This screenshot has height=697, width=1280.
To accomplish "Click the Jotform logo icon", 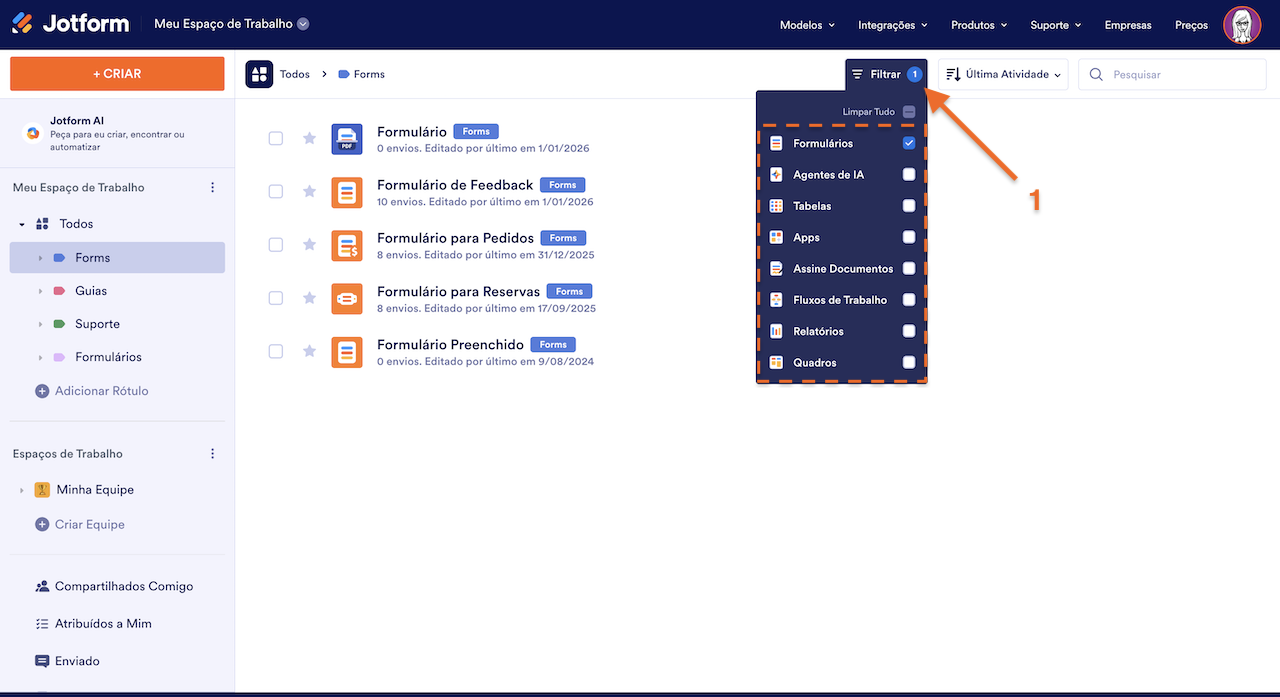I will coord(22,24).
